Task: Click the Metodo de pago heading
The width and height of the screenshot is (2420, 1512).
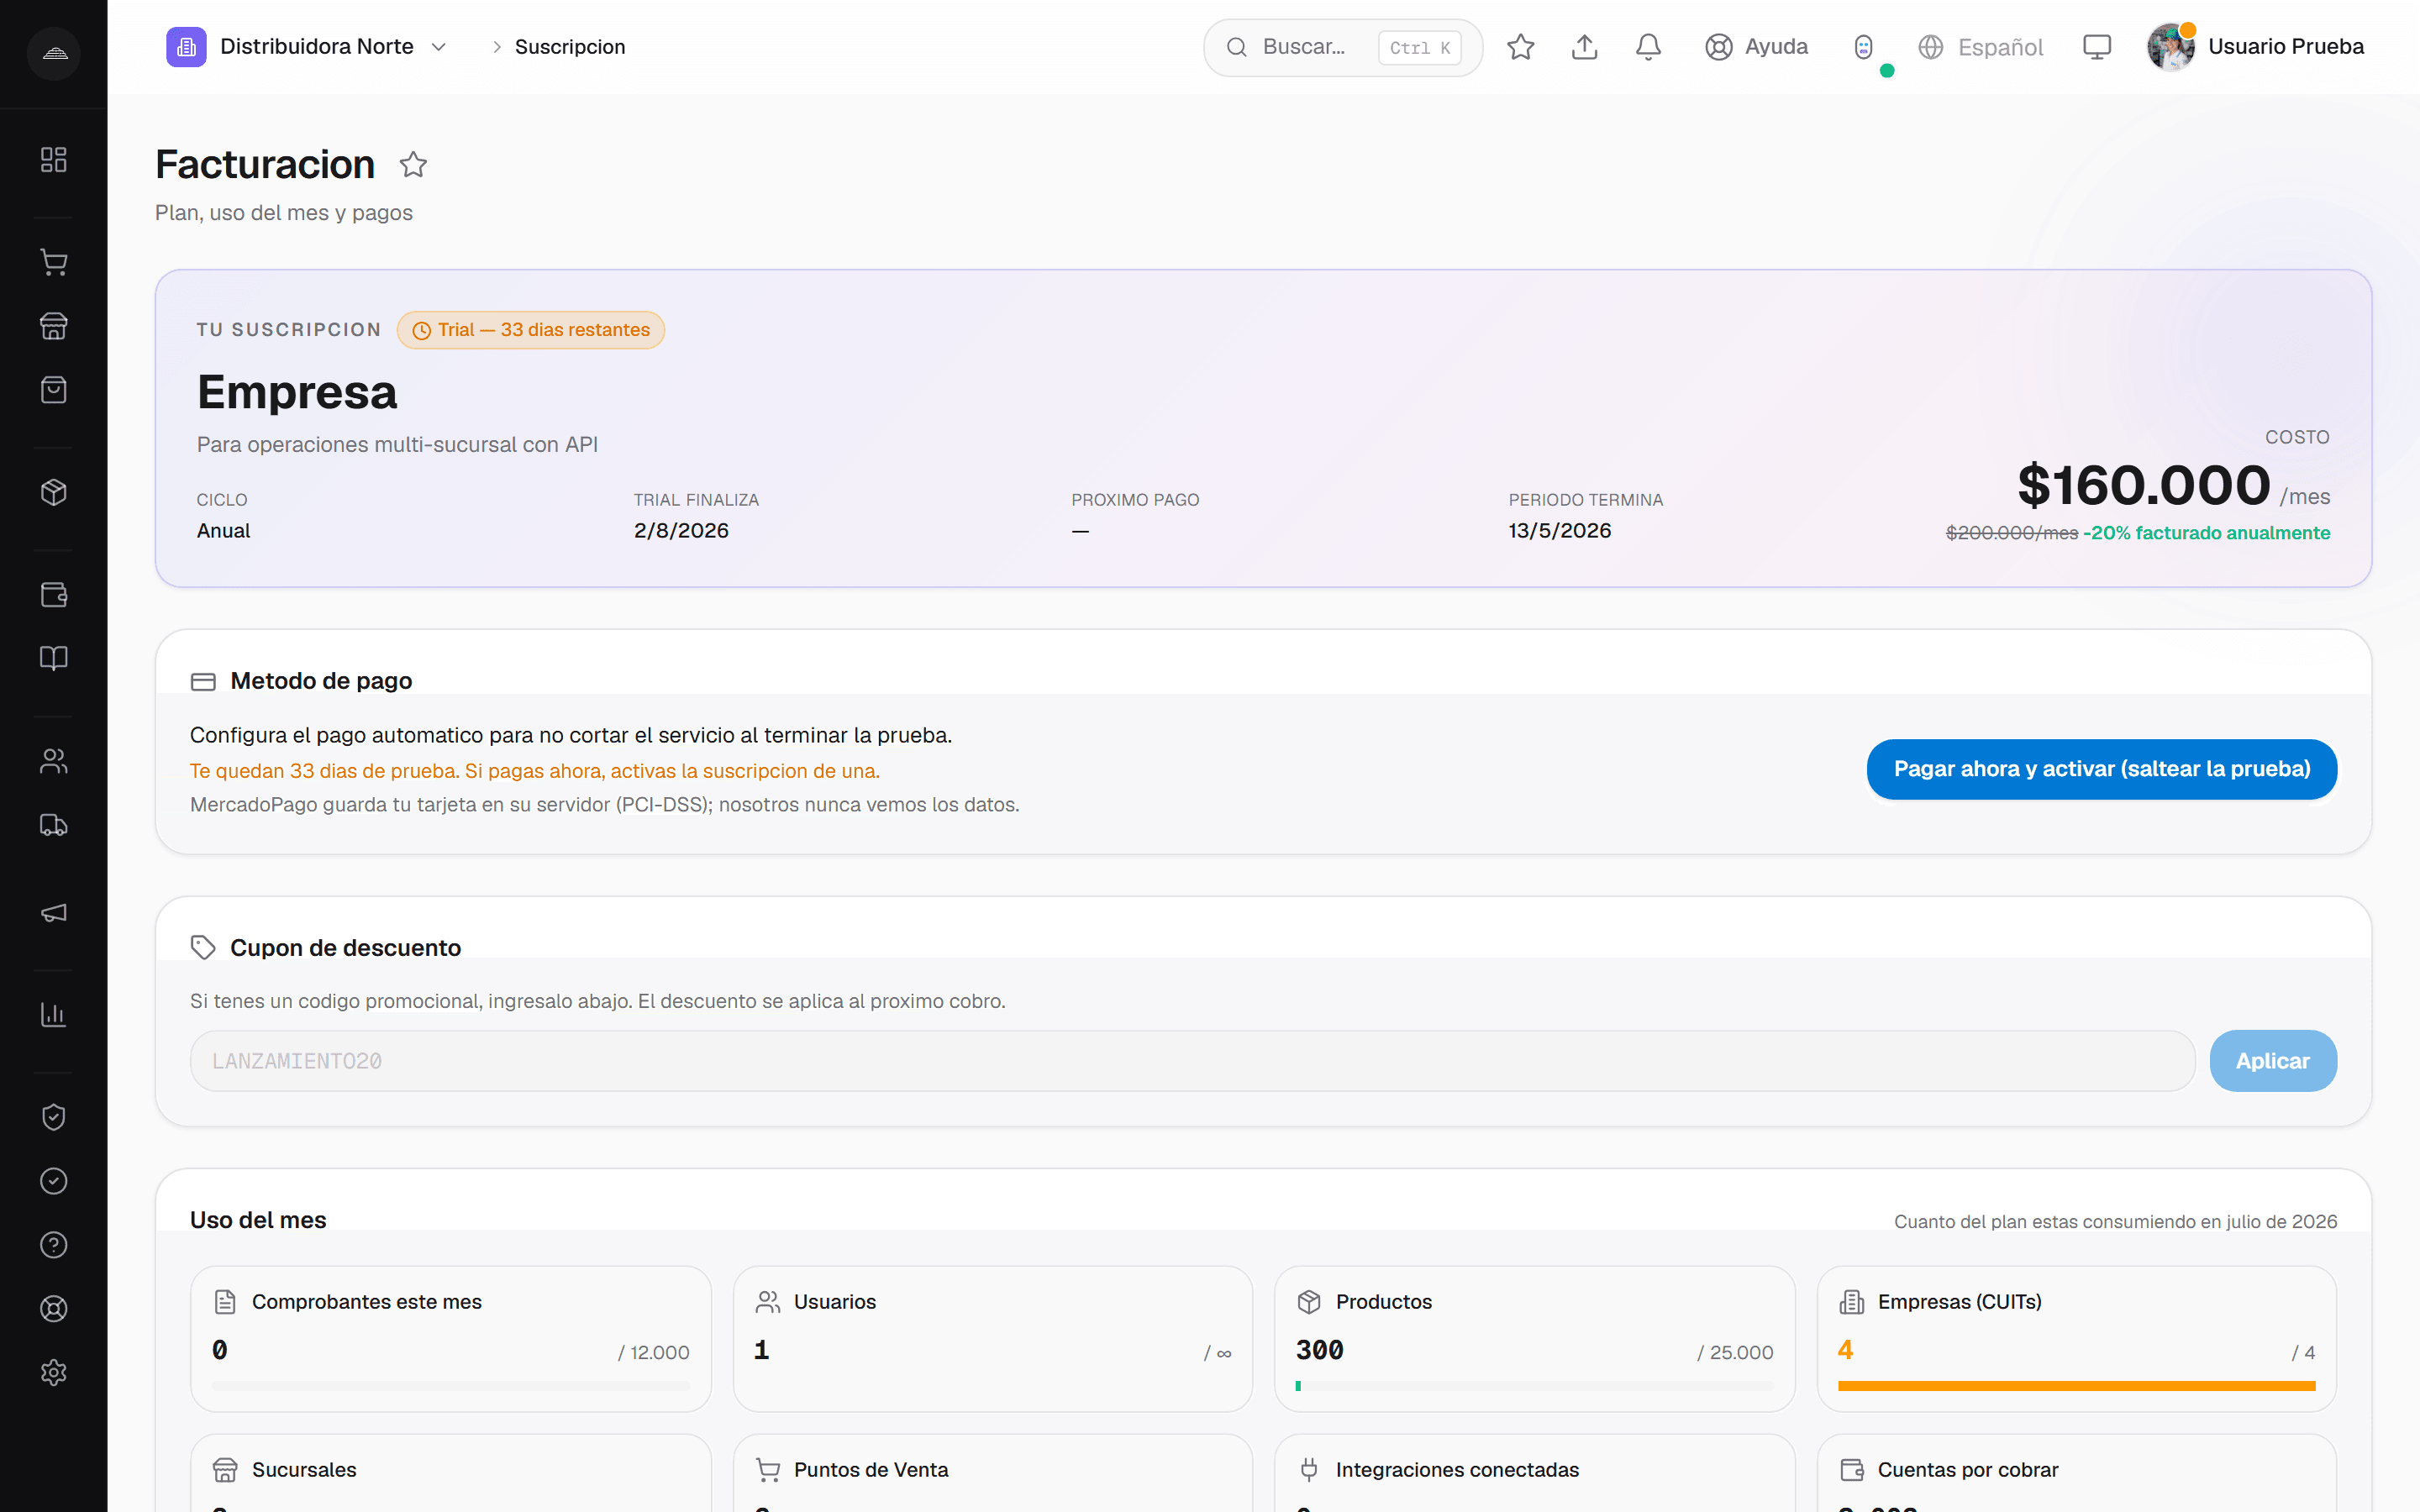Action: coord(321,681)
